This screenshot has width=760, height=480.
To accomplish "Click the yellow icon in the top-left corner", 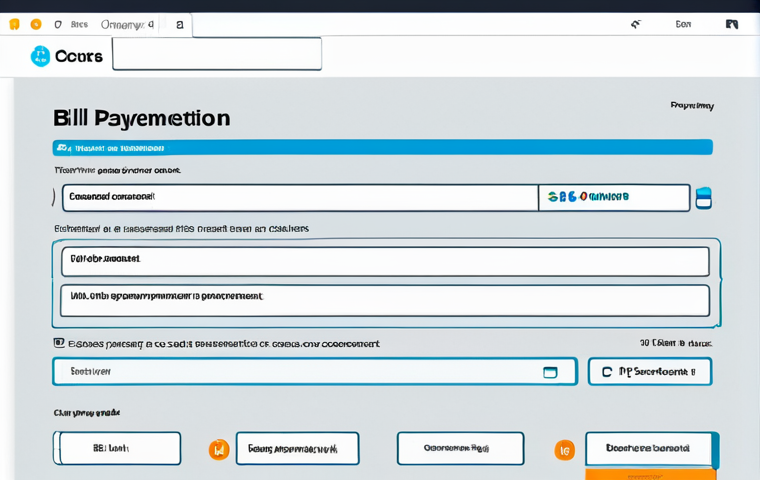I will (14, 24).
